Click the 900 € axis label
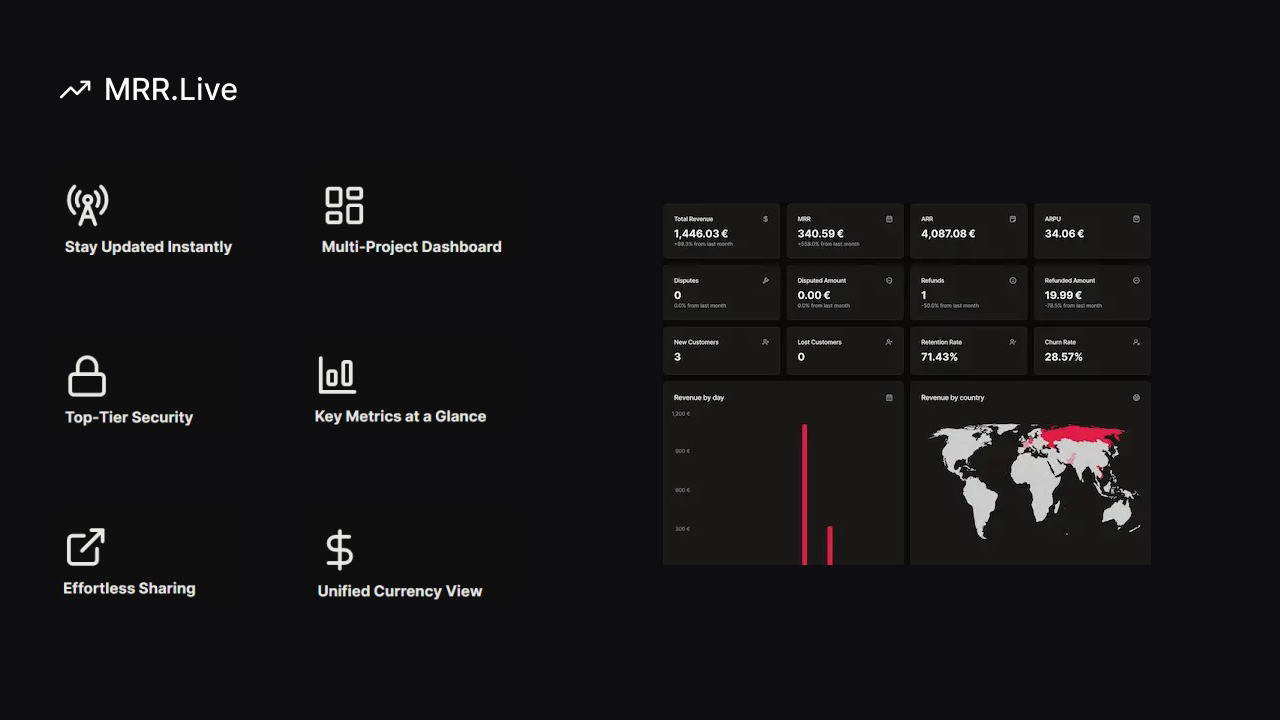This screenshot has width=1280, height=720. pyautogui.click(x=682, y=451)
